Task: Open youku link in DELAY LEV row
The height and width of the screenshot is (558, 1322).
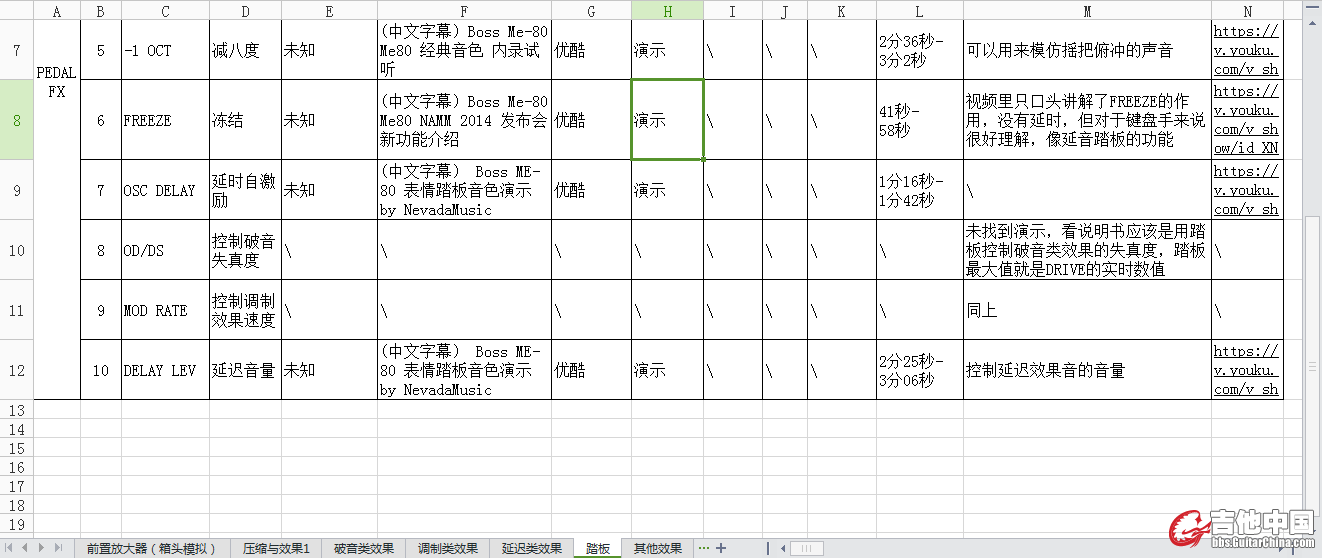Action: click(1246, 370)
